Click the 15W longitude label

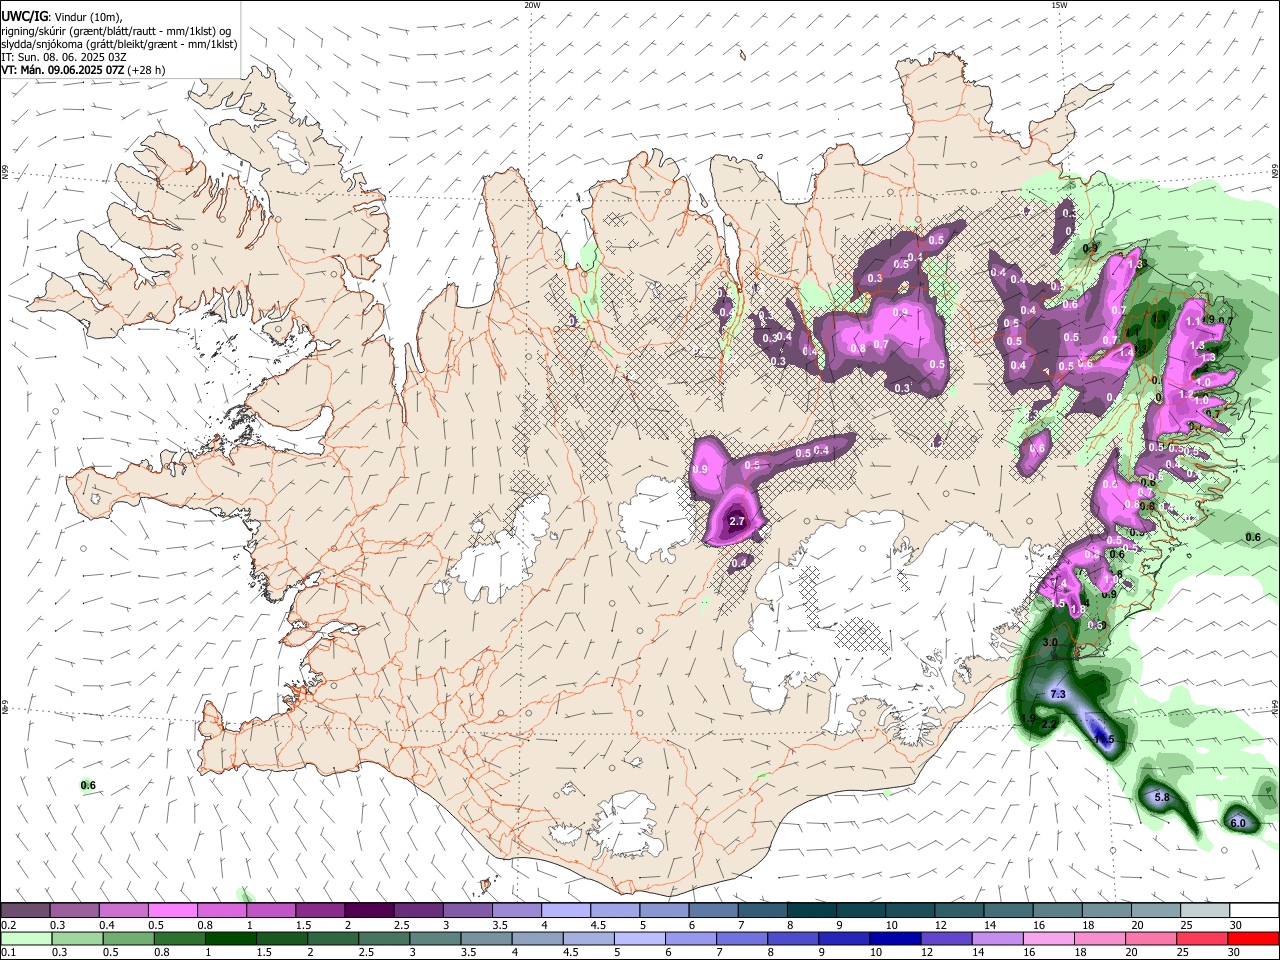pos(1059,5)
